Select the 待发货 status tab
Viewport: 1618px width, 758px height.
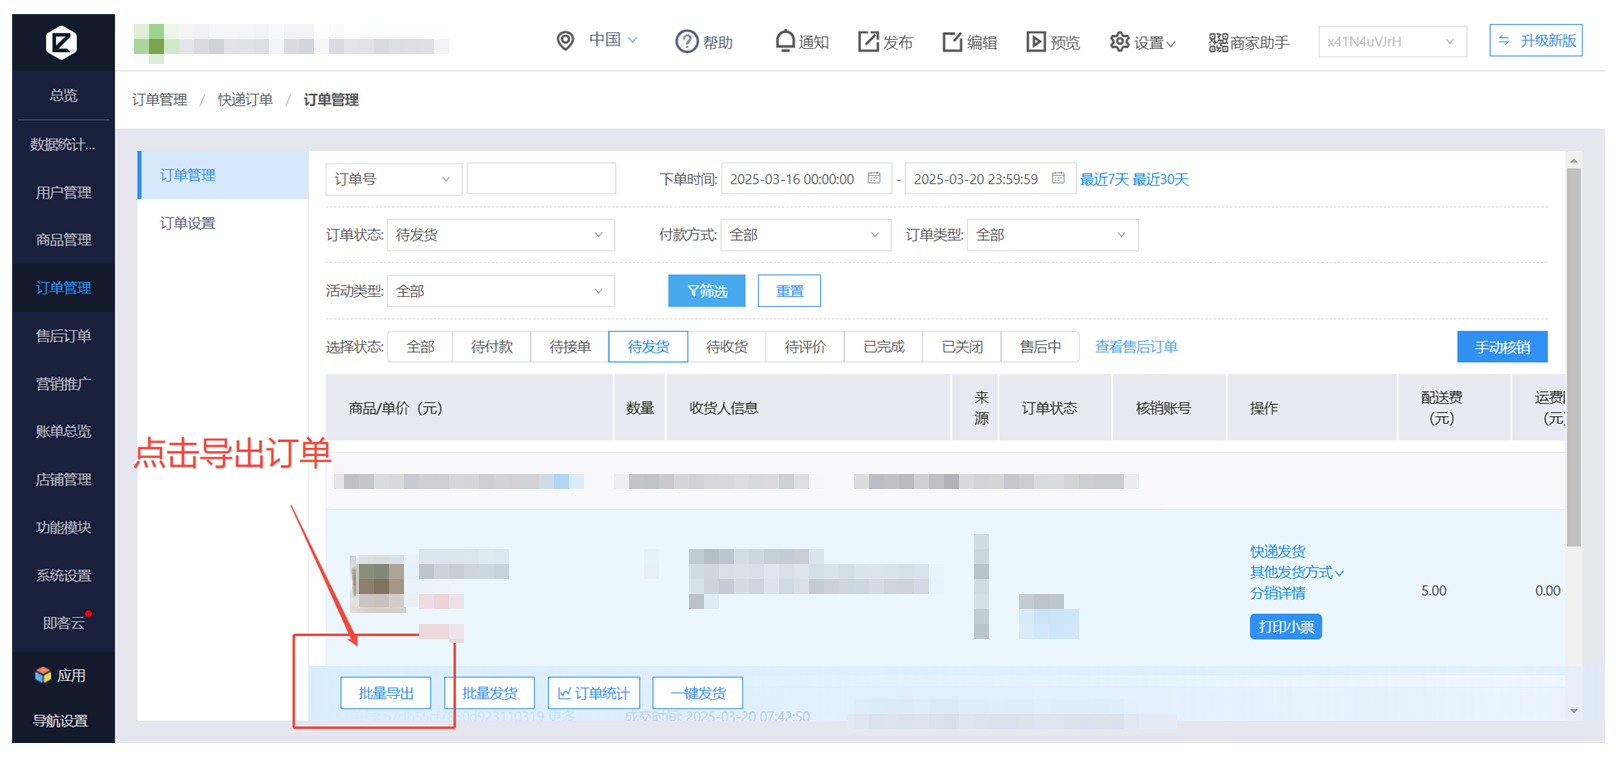(648, 346)
